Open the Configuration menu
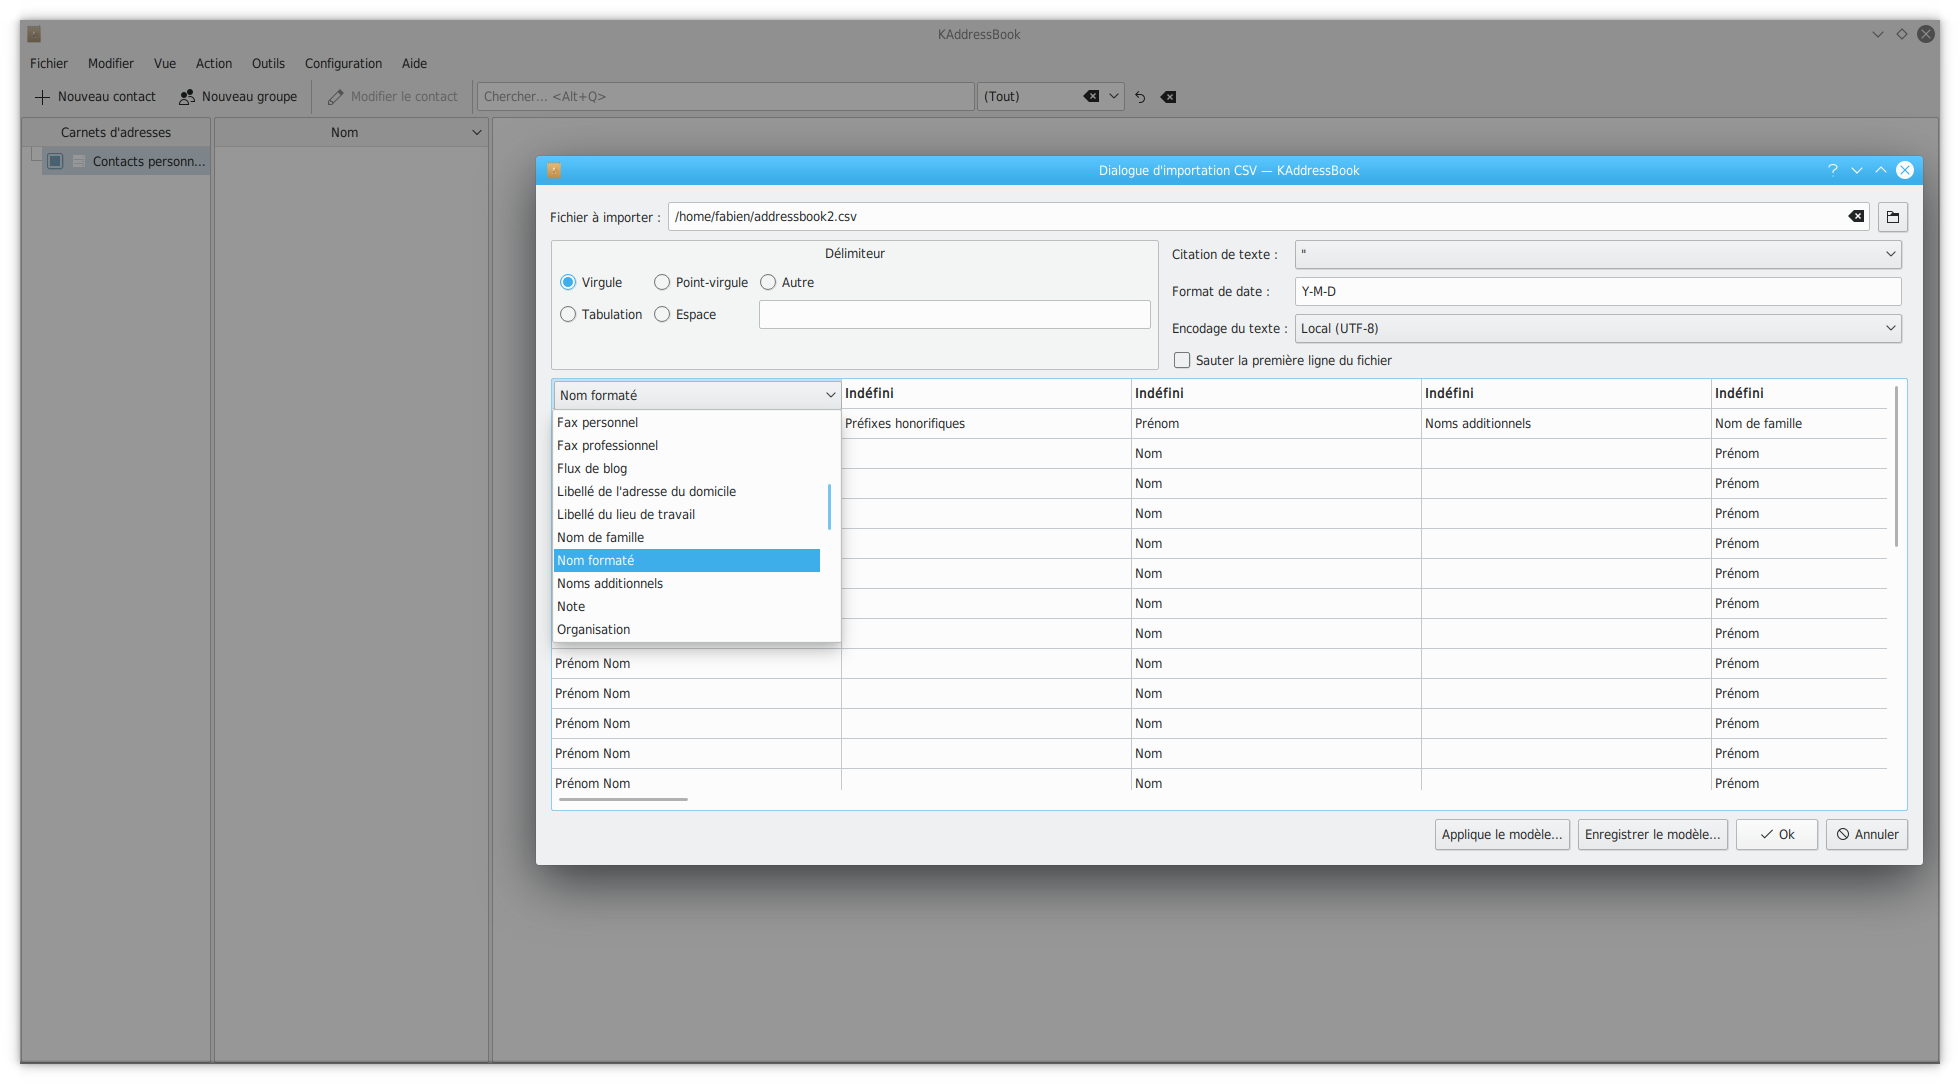Image resolution: width=1960 pixels, height=1084 pixels. [343, 63]
